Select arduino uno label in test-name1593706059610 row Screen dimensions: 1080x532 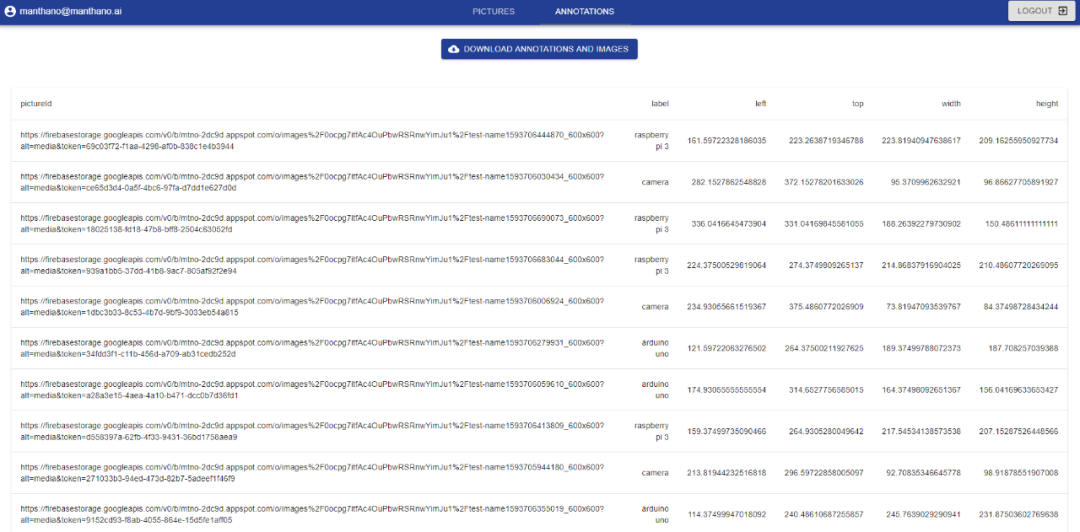pyautogui.click(x=655, y=390)
